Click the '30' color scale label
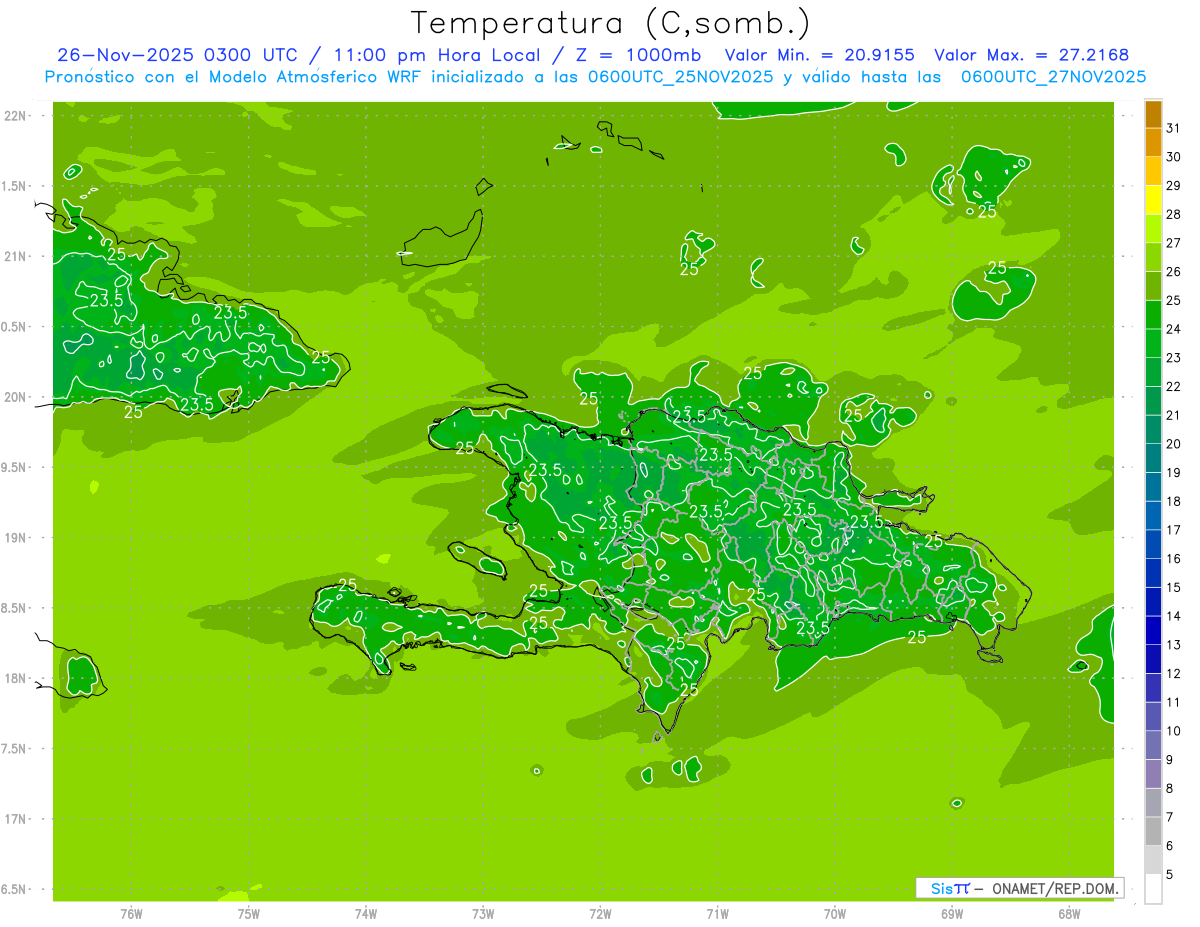This screenshot has height=927, width=1200. (1174, 157)
